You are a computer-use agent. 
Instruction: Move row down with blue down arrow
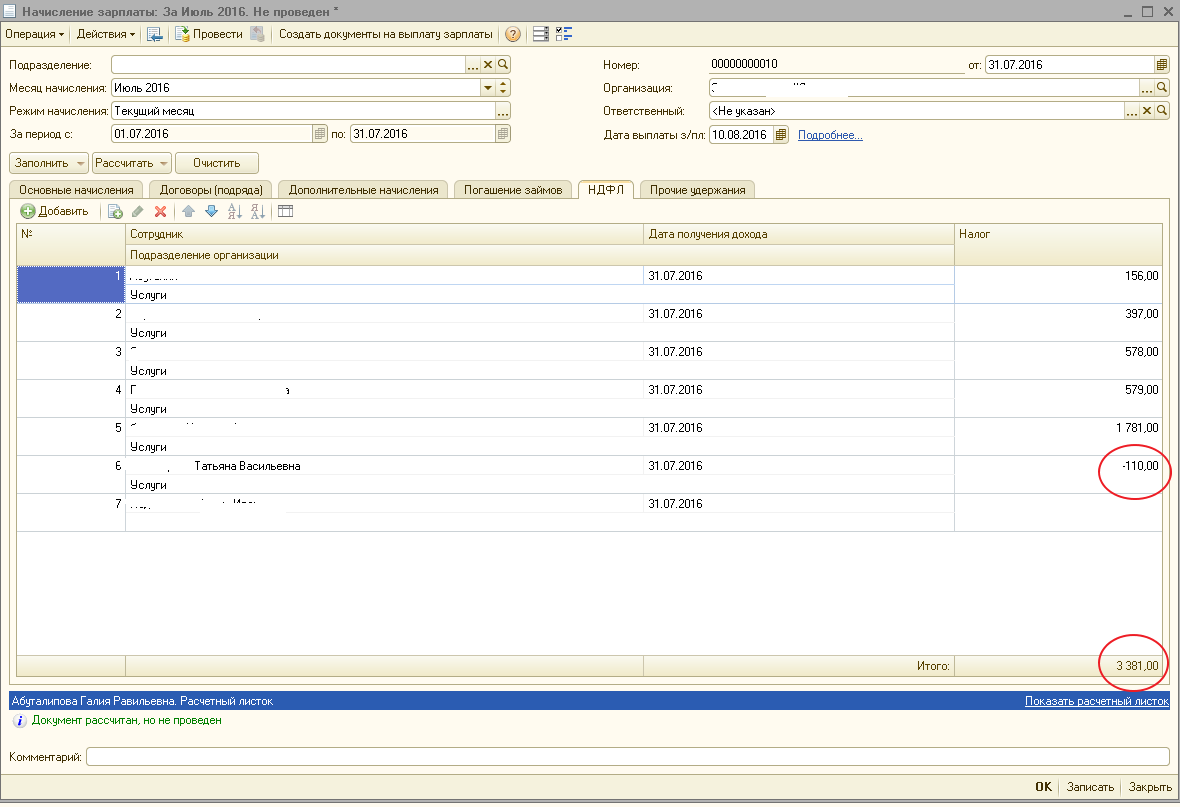tap(211, 211)
